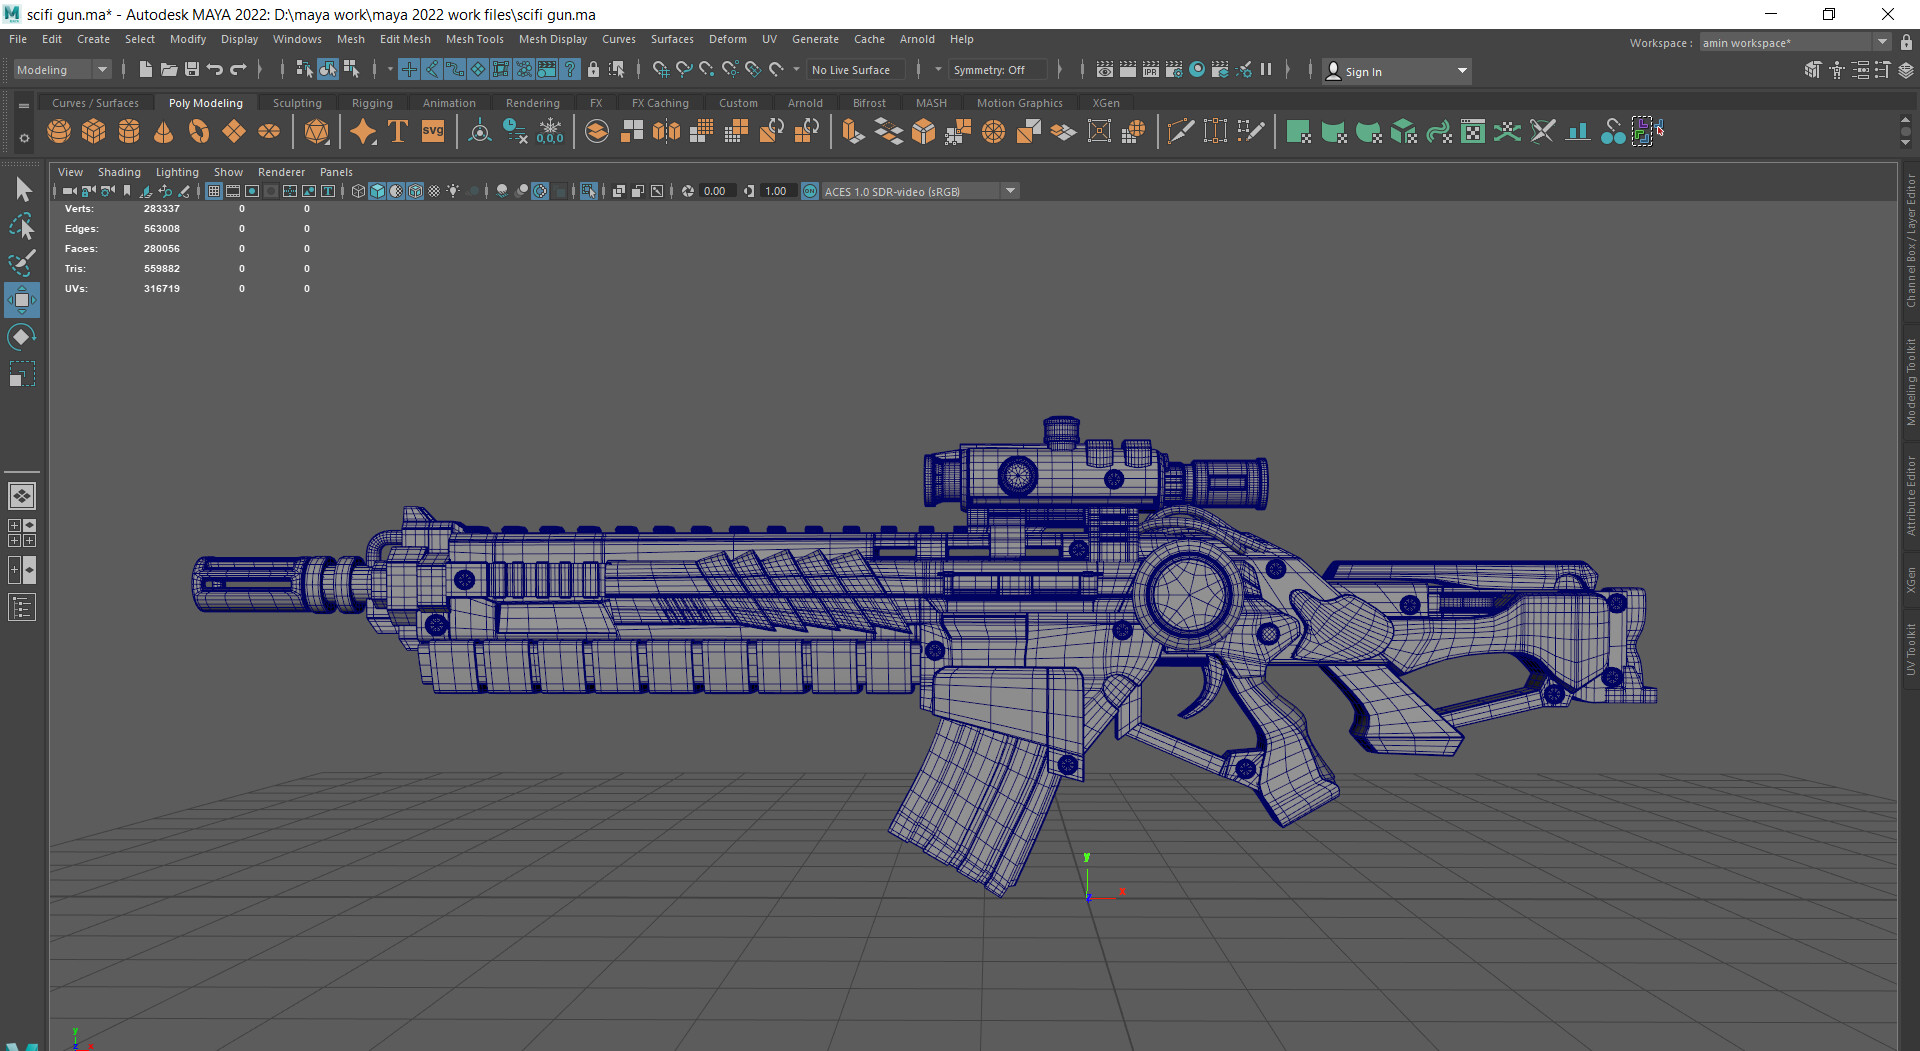Create a polygon sphere from the shelf

(58, 131)
